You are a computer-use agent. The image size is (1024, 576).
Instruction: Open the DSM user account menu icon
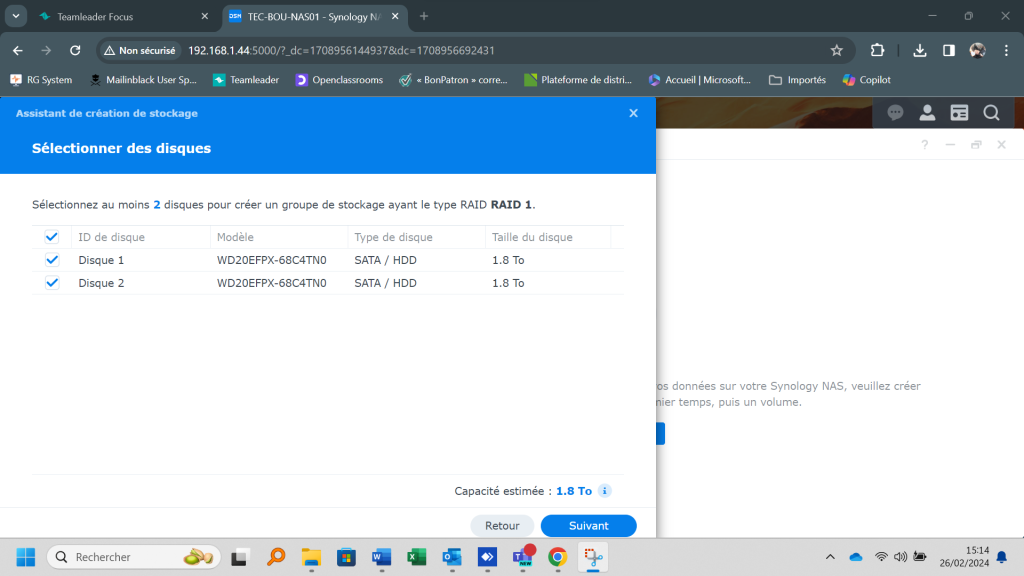point(927,113)
